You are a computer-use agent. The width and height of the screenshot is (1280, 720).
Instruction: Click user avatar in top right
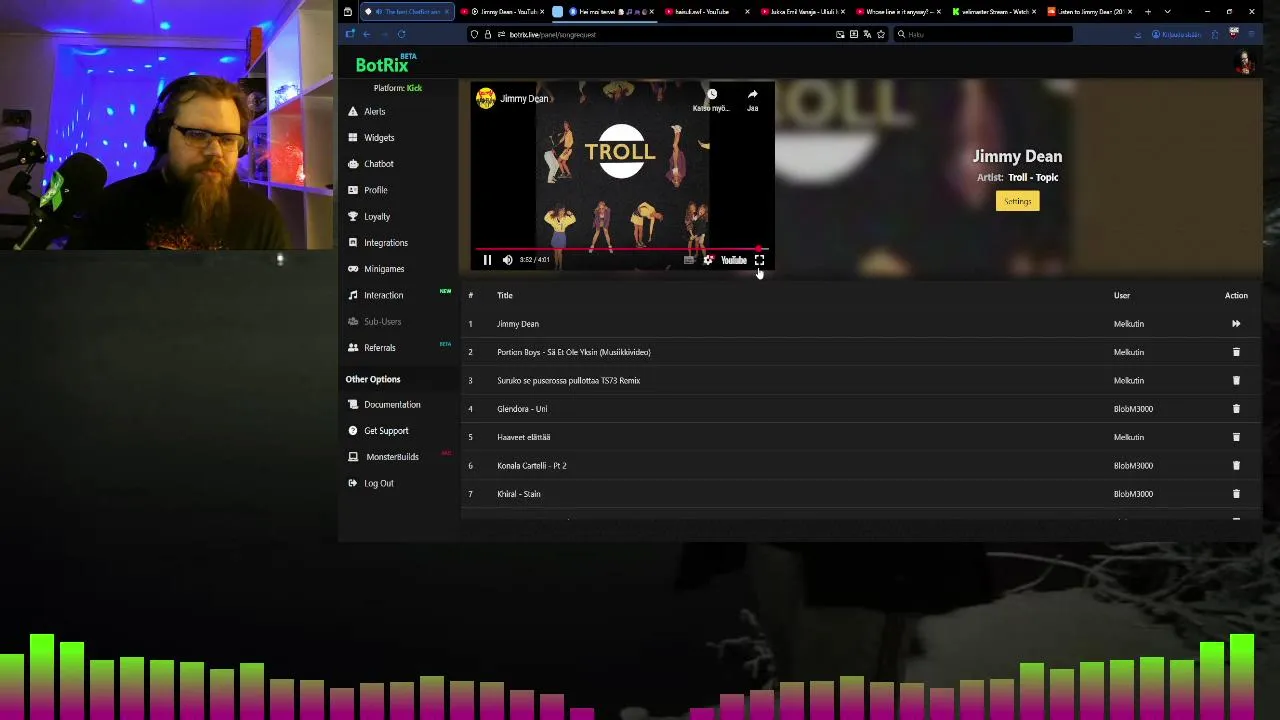(x=1245, y=63)
